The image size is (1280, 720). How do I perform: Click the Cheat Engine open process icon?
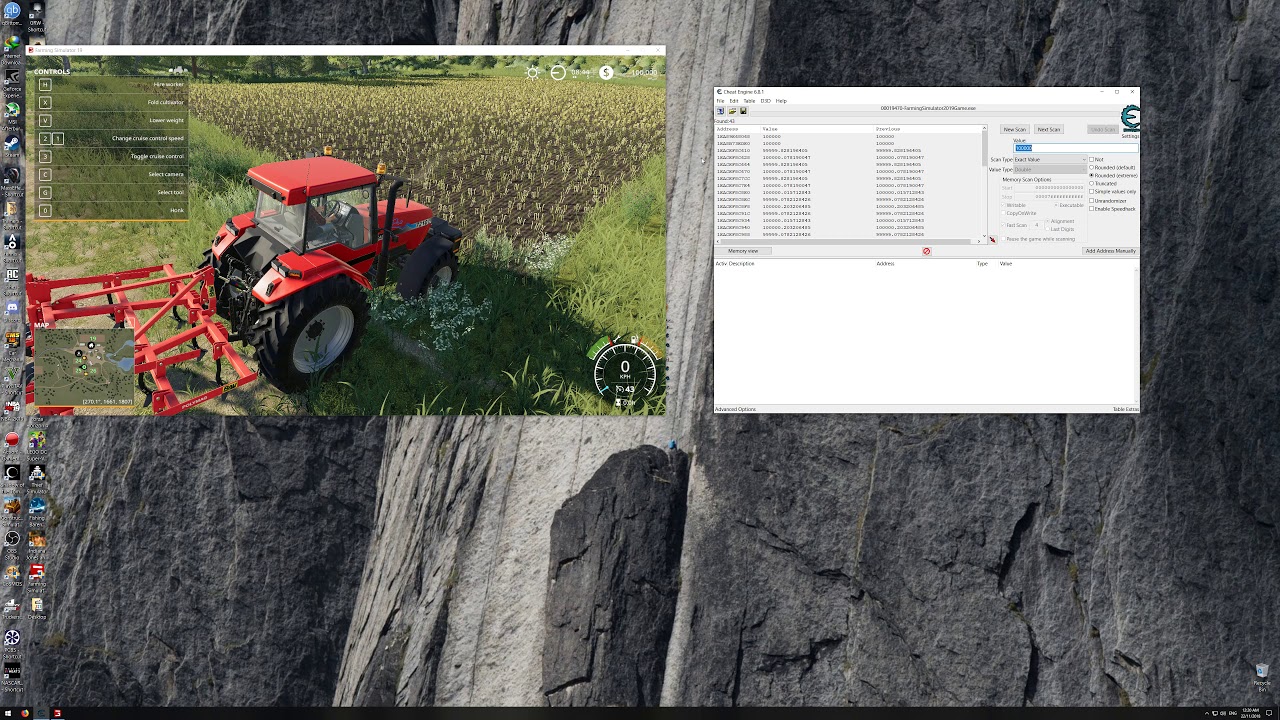[720, 111]
